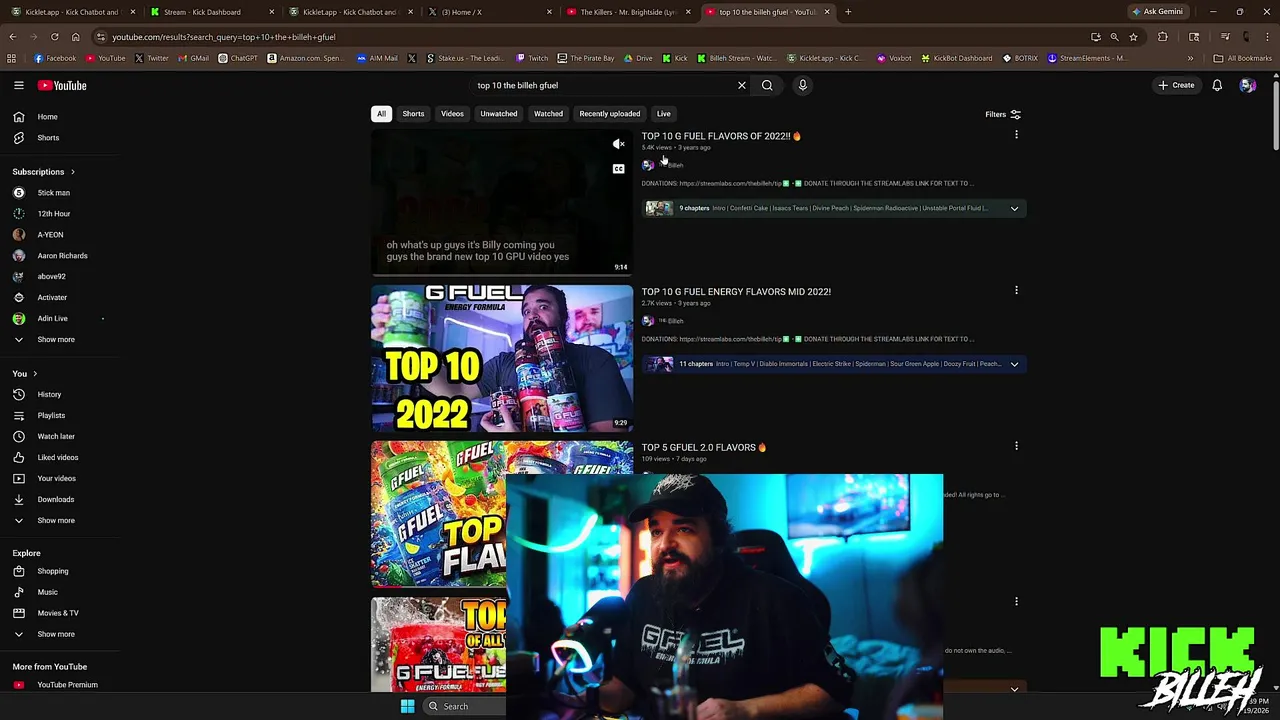
Task: Expand the 11 chapters list on second video
Action: [x=1014, y=364]
